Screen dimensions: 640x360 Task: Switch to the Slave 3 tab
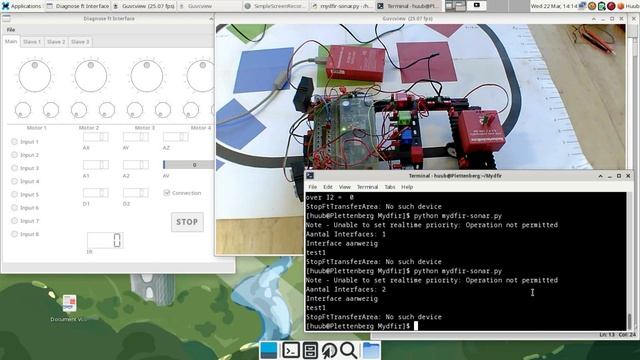[x=80, y=42]
